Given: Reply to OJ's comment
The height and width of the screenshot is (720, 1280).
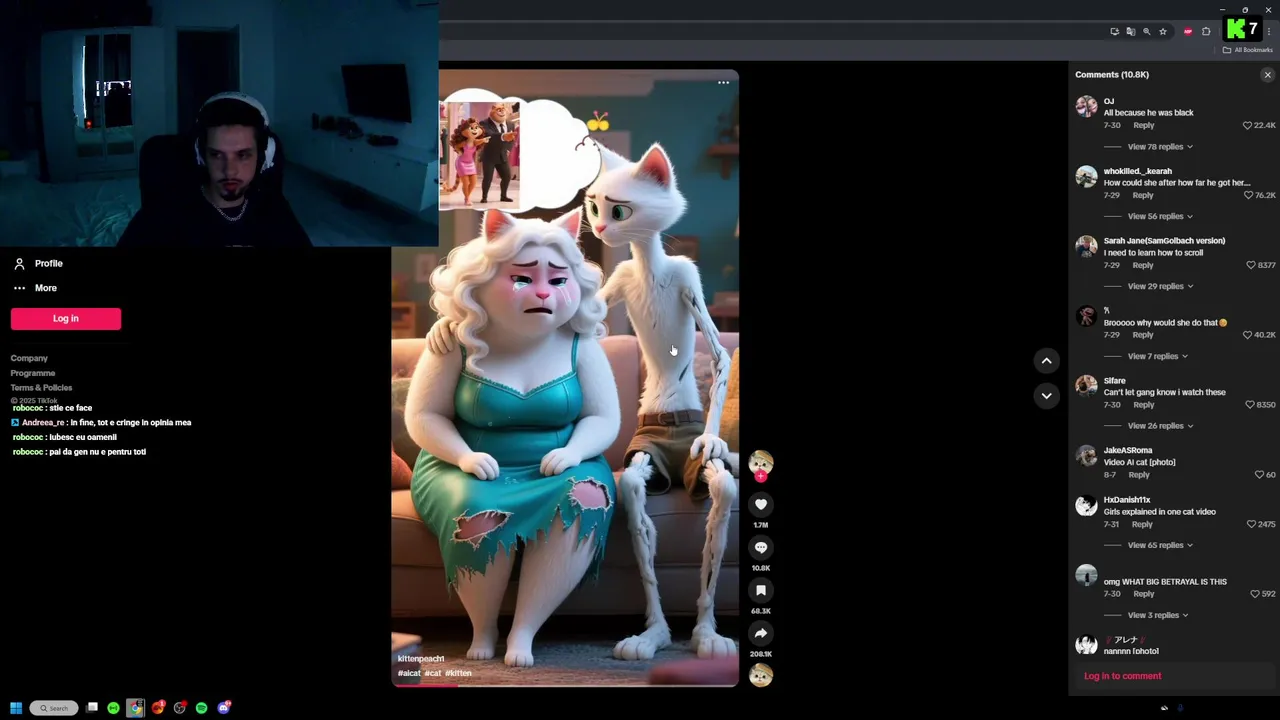Looking at the screenshot, I should 1143,125.
